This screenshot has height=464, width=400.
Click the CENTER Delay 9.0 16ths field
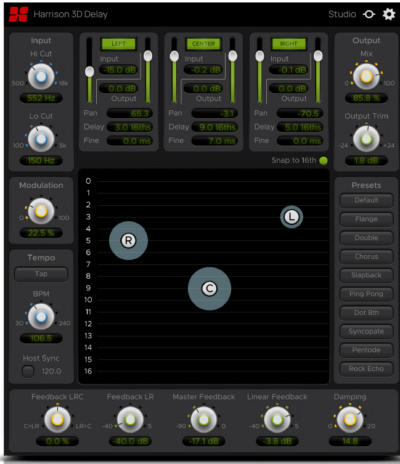tap(214, 127)
